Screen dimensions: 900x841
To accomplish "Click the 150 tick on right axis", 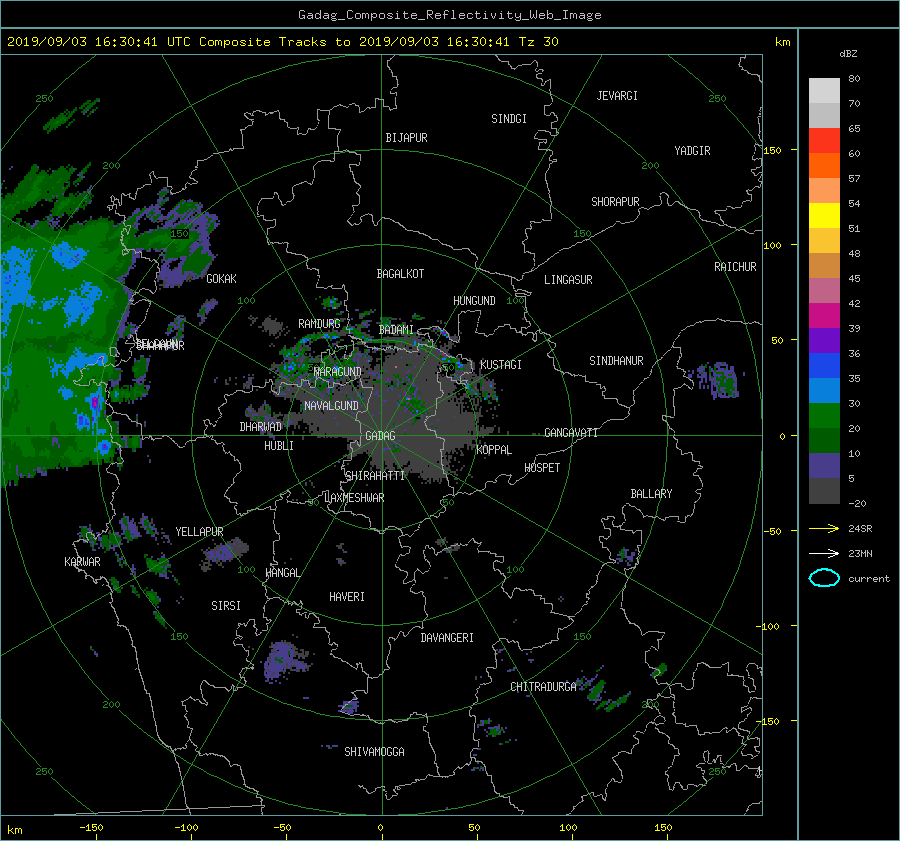I will (x=773, y=150).
